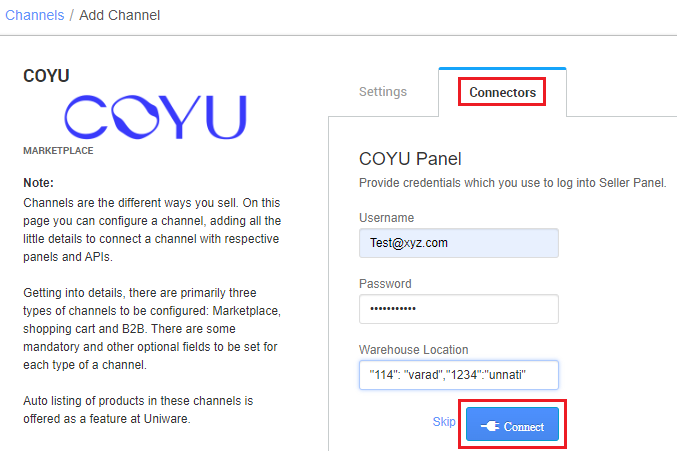Switch to the Settings tab
677x469 pixels.
point(383,92)
